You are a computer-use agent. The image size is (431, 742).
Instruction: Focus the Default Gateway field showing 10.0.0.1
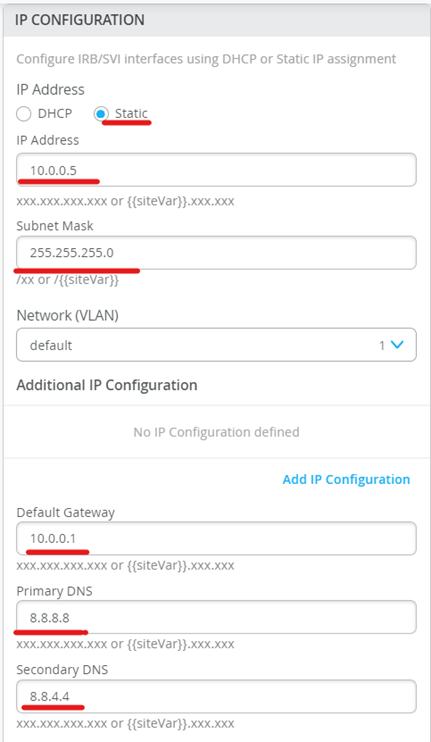[216, 539]
